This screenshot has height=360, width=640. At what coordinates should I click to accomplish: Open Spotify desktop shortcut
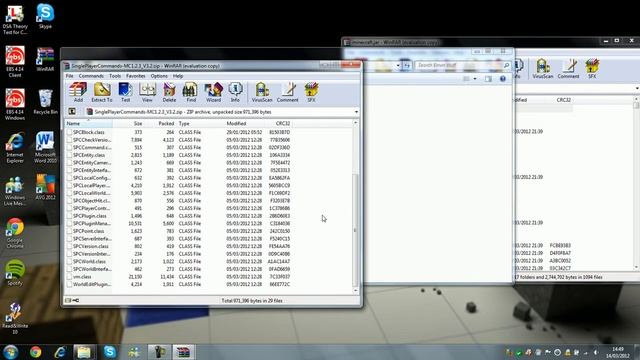click(x=15, y=272)
